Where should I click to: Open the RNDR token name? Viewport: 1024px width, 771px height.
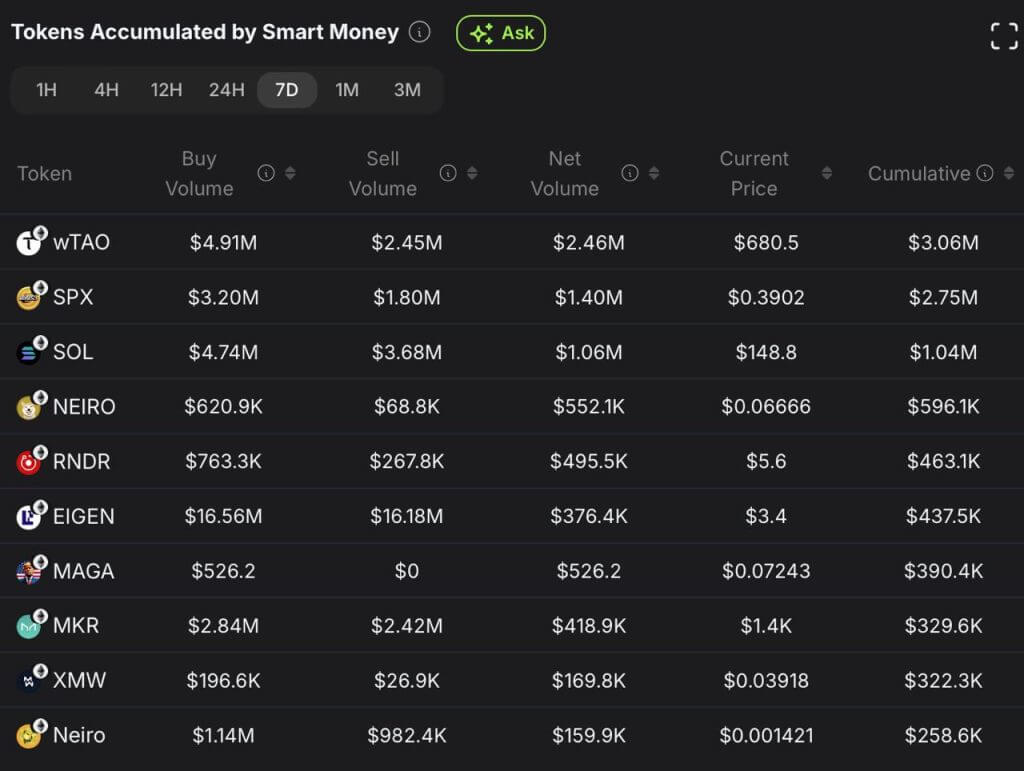pos(81,462)
